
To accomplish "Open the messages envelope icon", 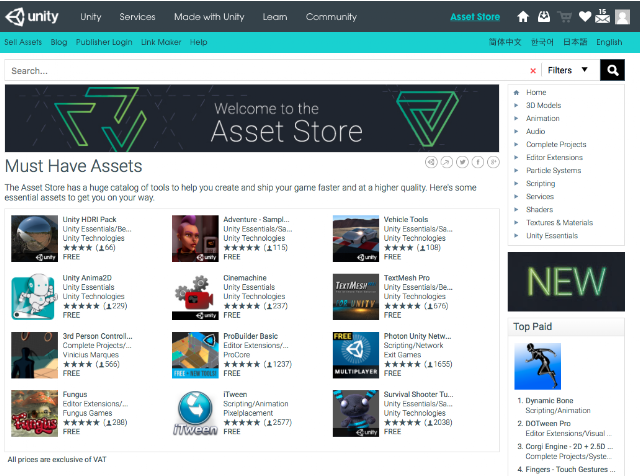I will 602,16.
